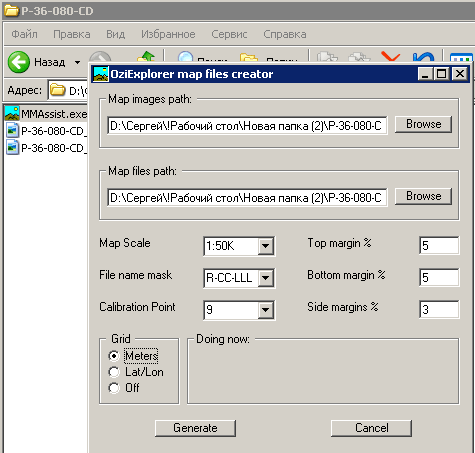
Task: Open the Избранное menu
Action: (x=168, y=34)
